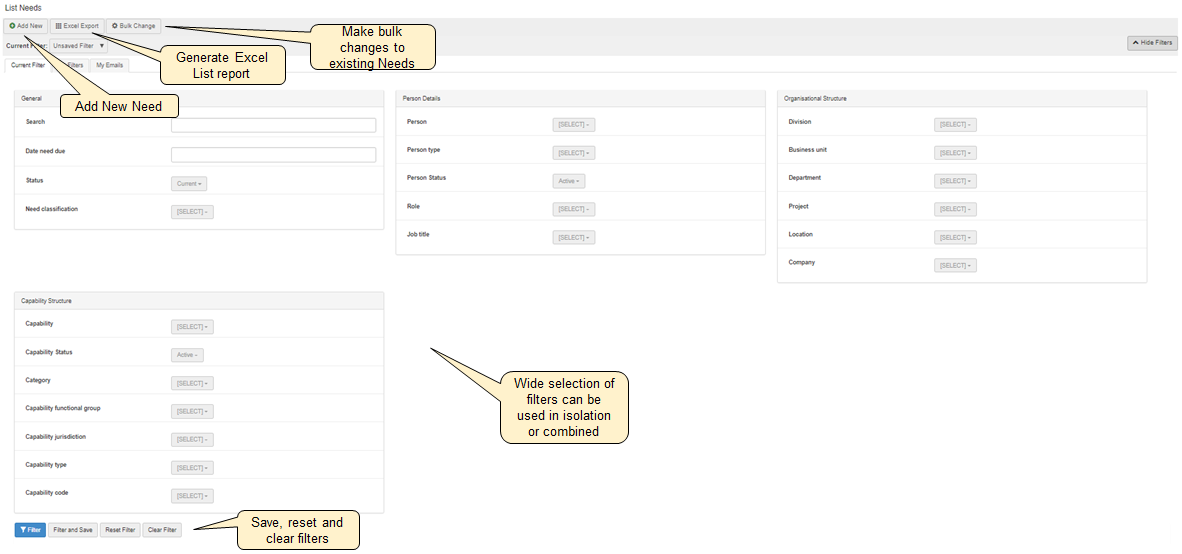Open the Company select dropdown
Image resolution: width=1182 pixels, height=554 pixels.
(955, 265)
